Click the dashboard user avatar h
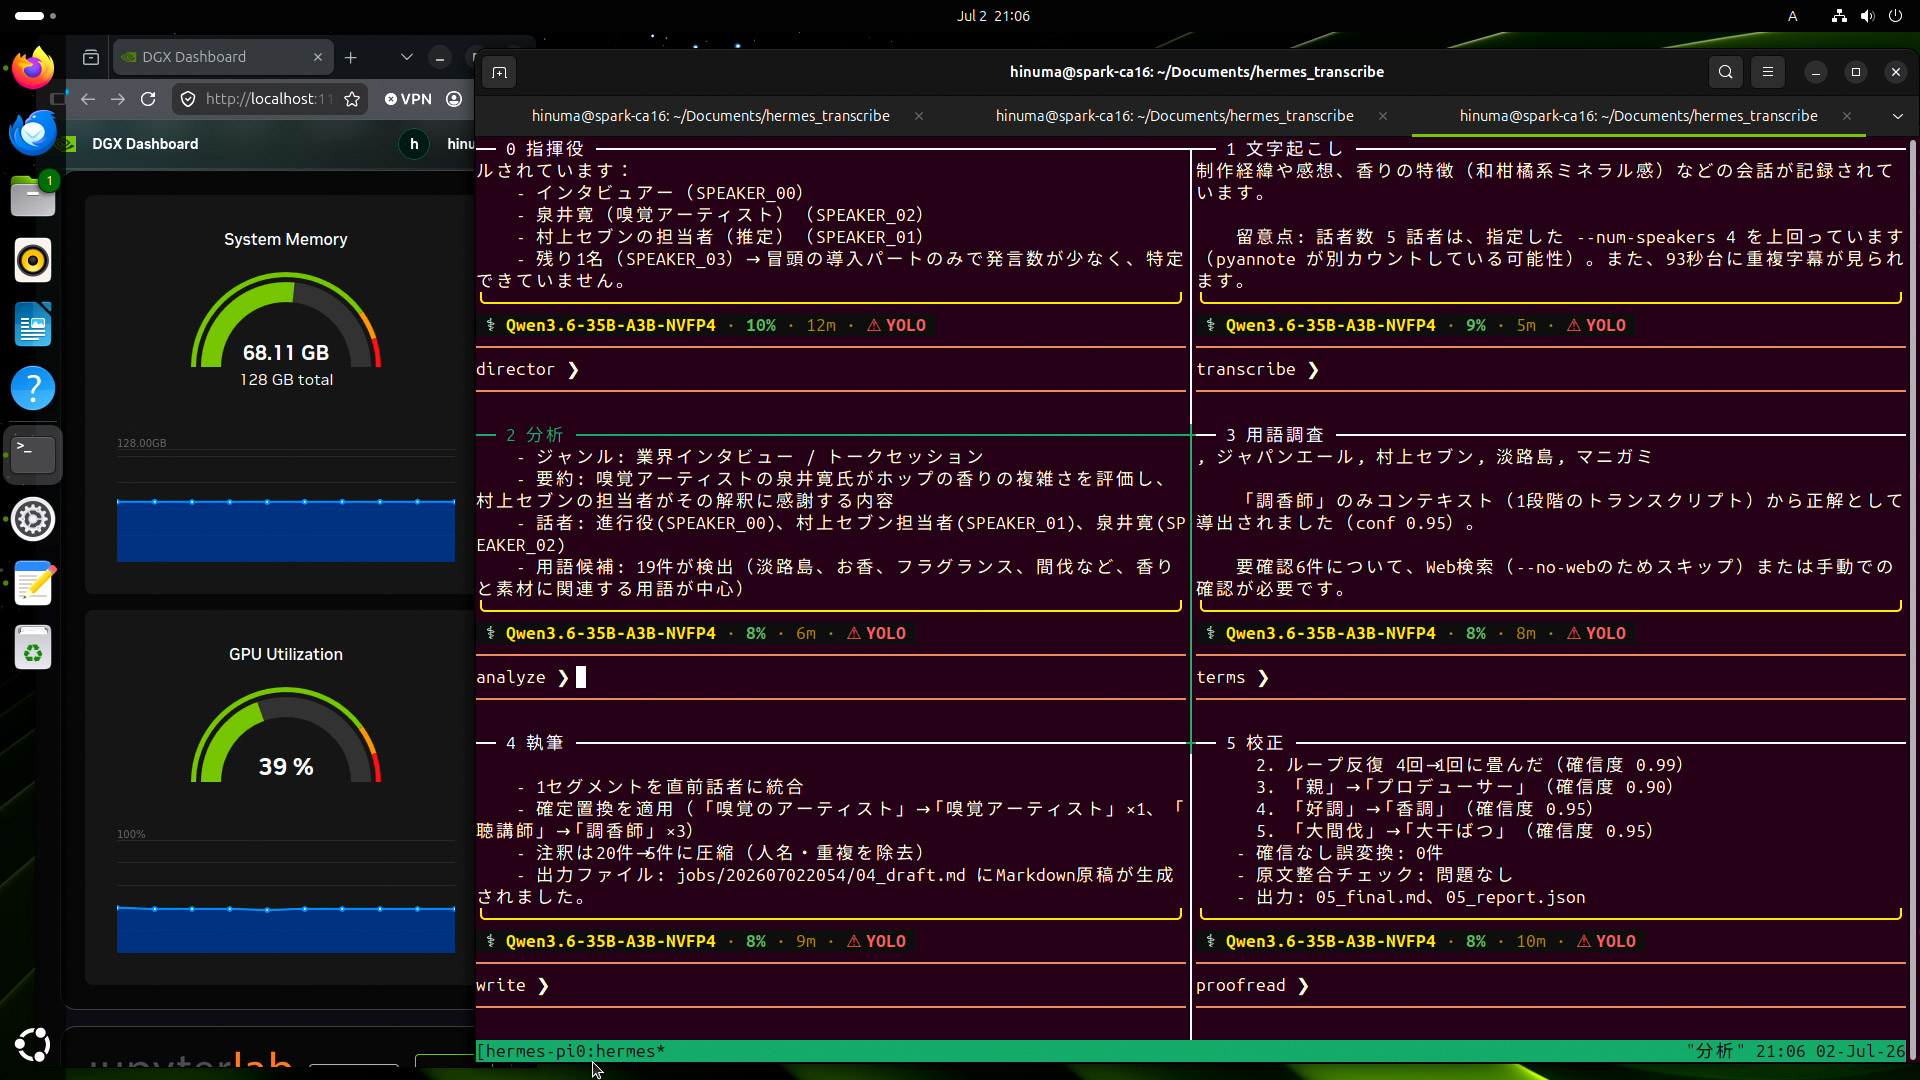 (x=414, y=144)
